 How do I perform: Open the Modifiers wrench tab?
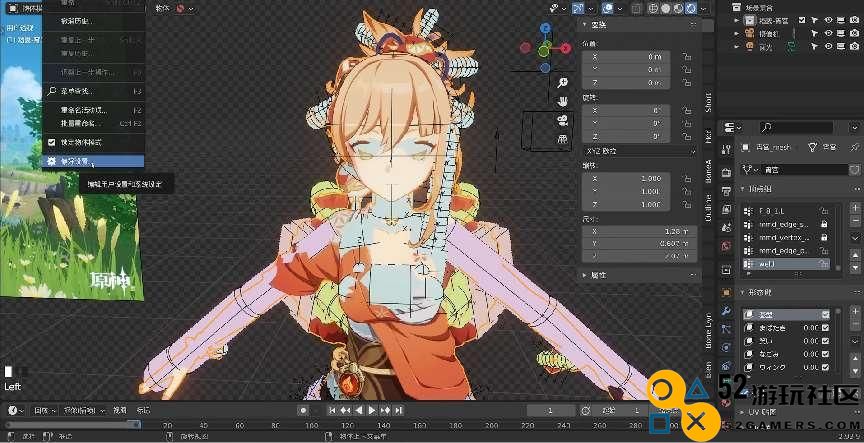[727, 311]
